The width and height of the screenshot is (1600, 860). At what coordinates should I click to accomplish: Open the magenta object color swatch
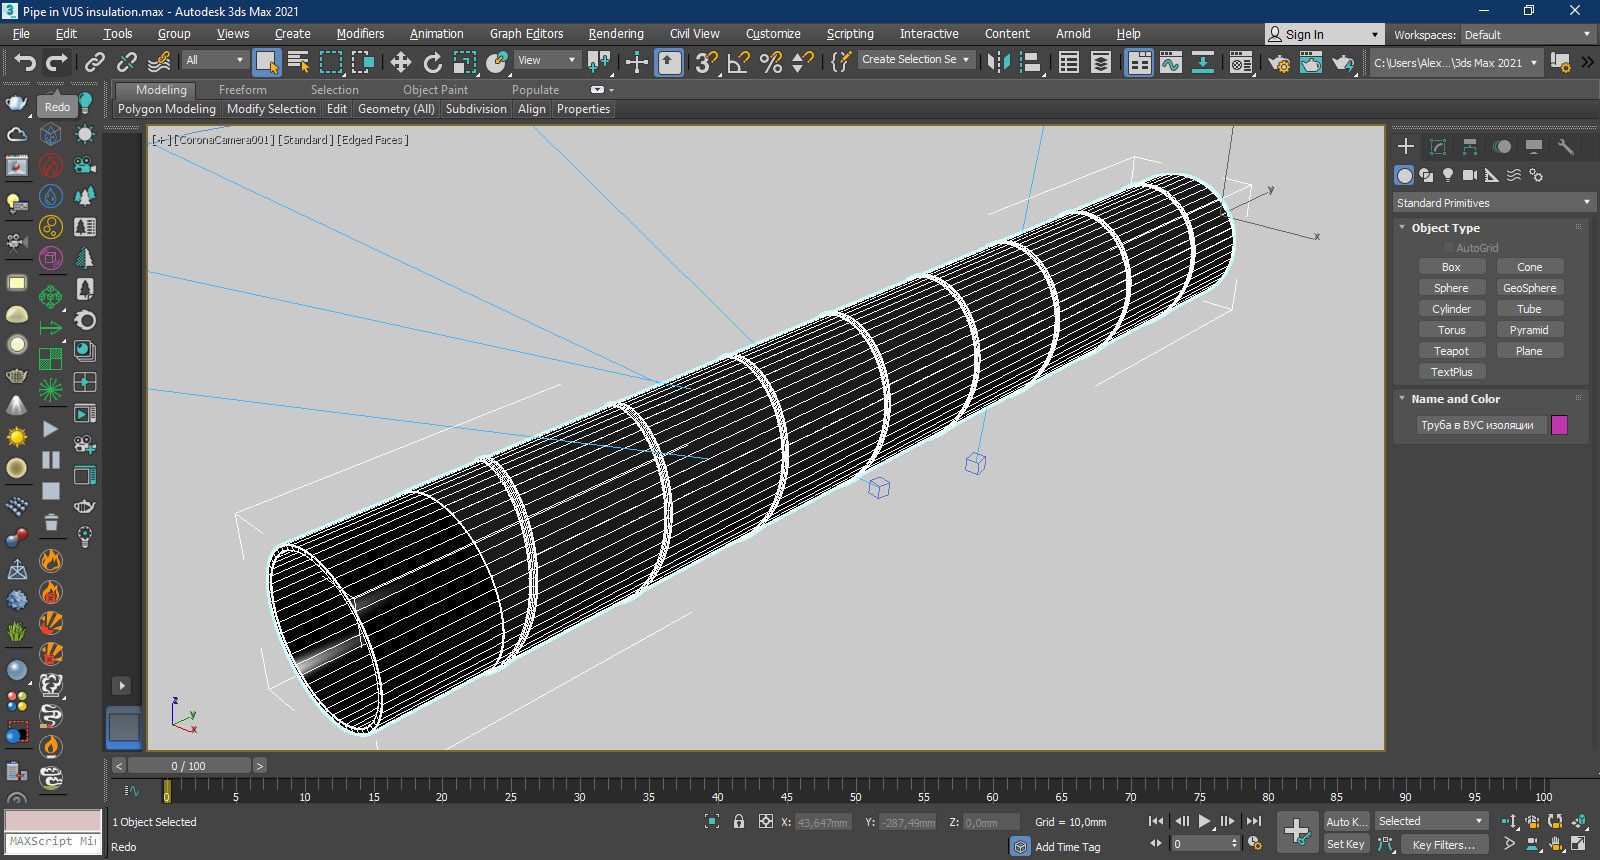(1559, 425)
